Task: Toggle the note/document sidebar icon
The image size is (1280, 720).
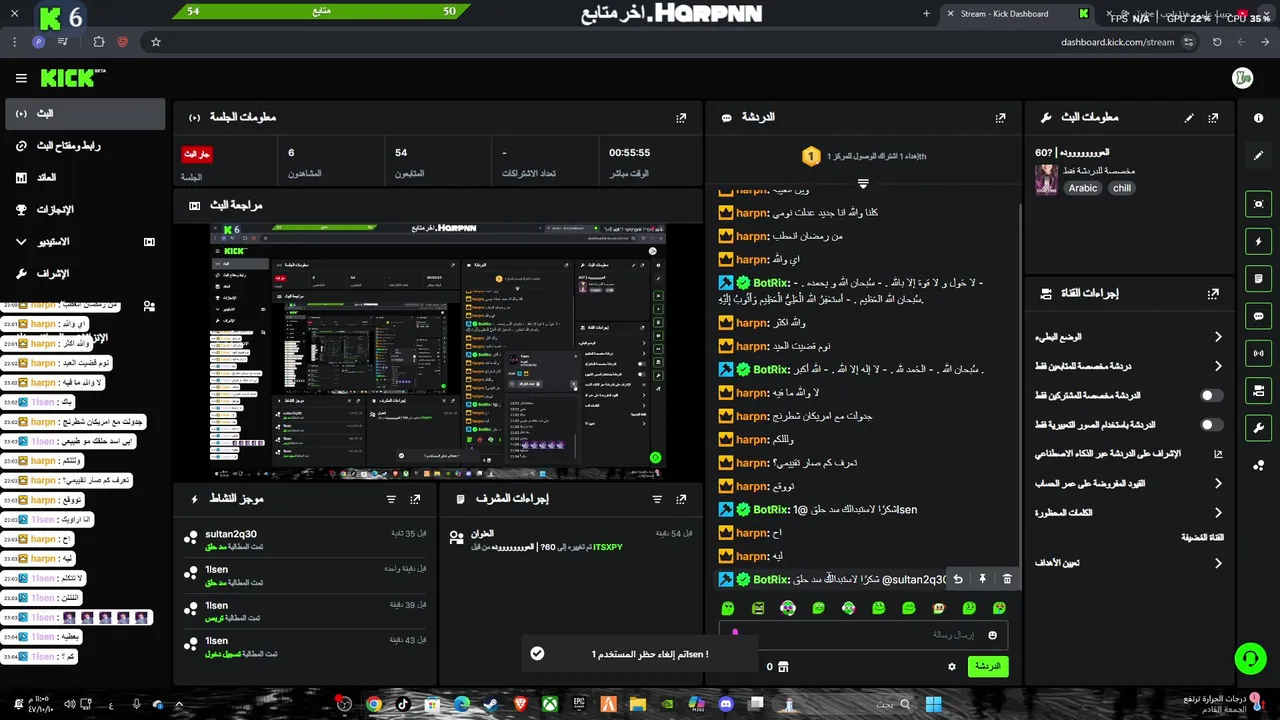Action: pyautogui.click(x=1258, y=278)
